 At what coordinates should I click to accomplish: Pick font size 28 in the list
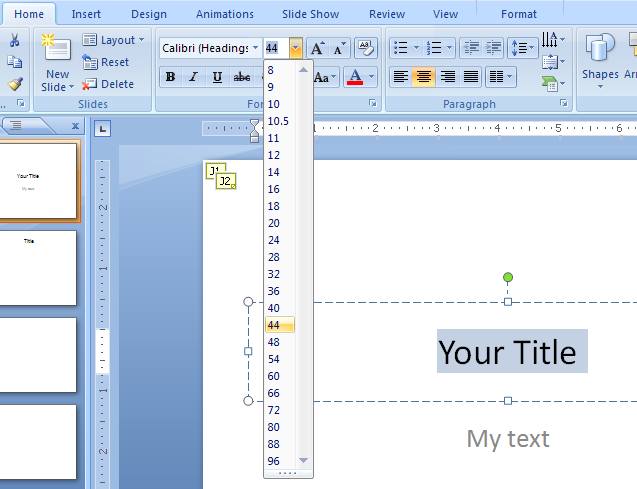click(x=280, y=257)
